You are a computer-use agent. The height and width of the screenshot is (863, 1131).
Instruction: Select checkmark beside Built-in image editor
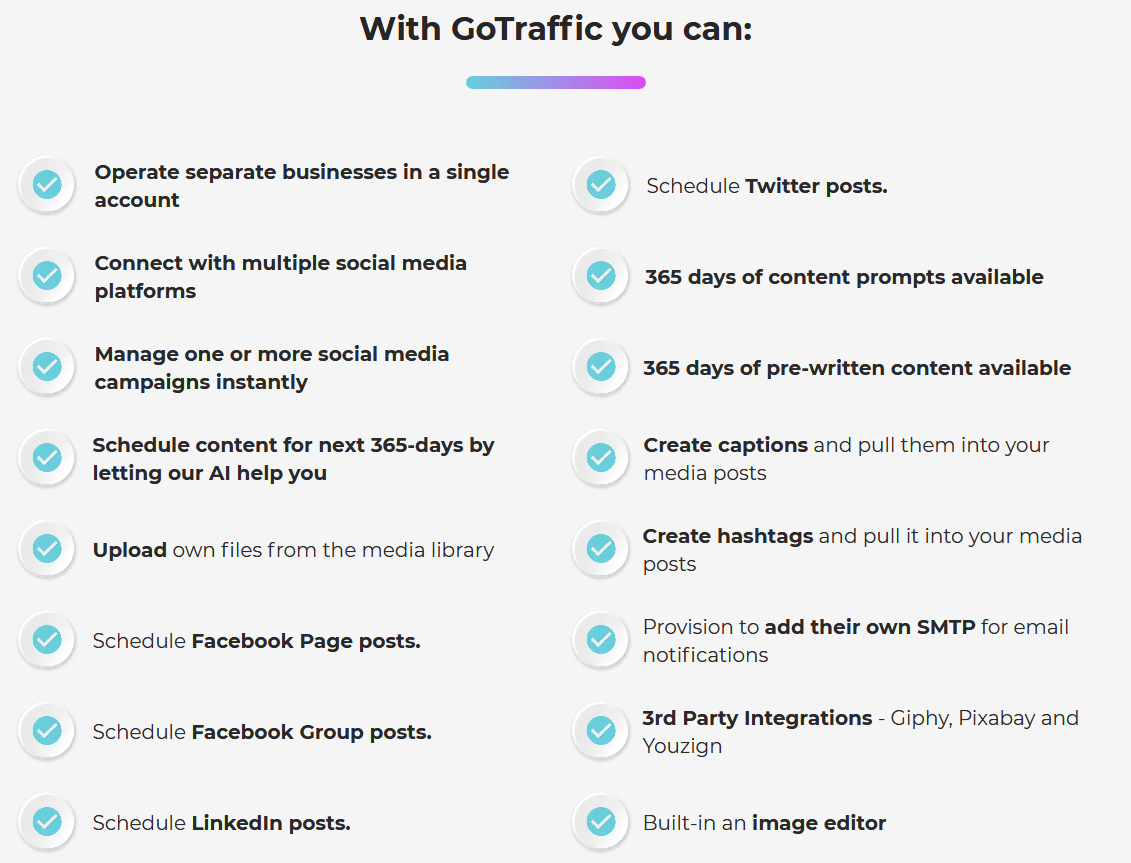pyautogui.click(x=600, y=822)
